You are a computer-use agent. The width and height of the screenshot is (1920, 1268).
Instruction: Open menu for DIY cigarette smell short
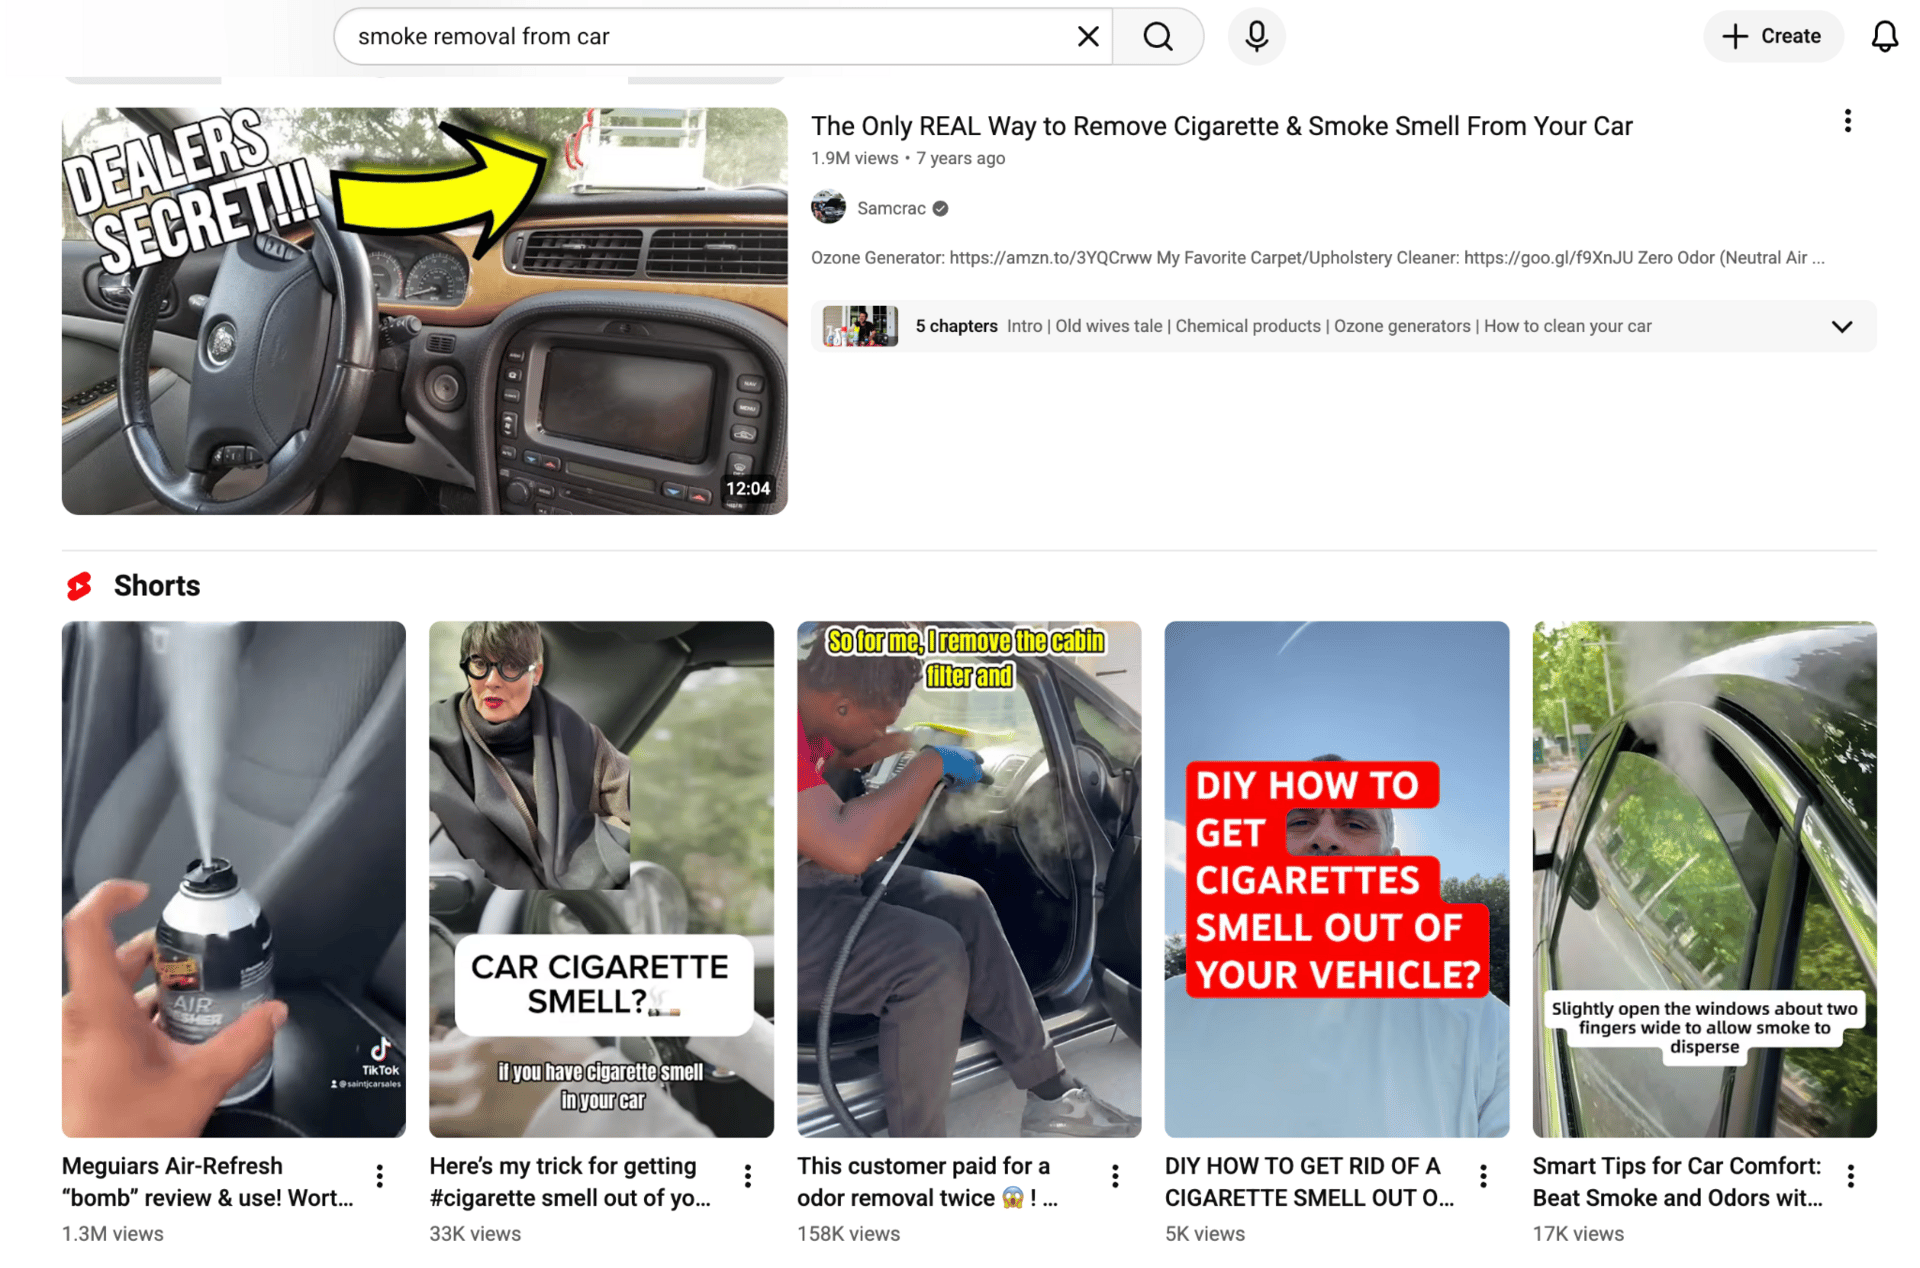click(x=1483, y=1176)
